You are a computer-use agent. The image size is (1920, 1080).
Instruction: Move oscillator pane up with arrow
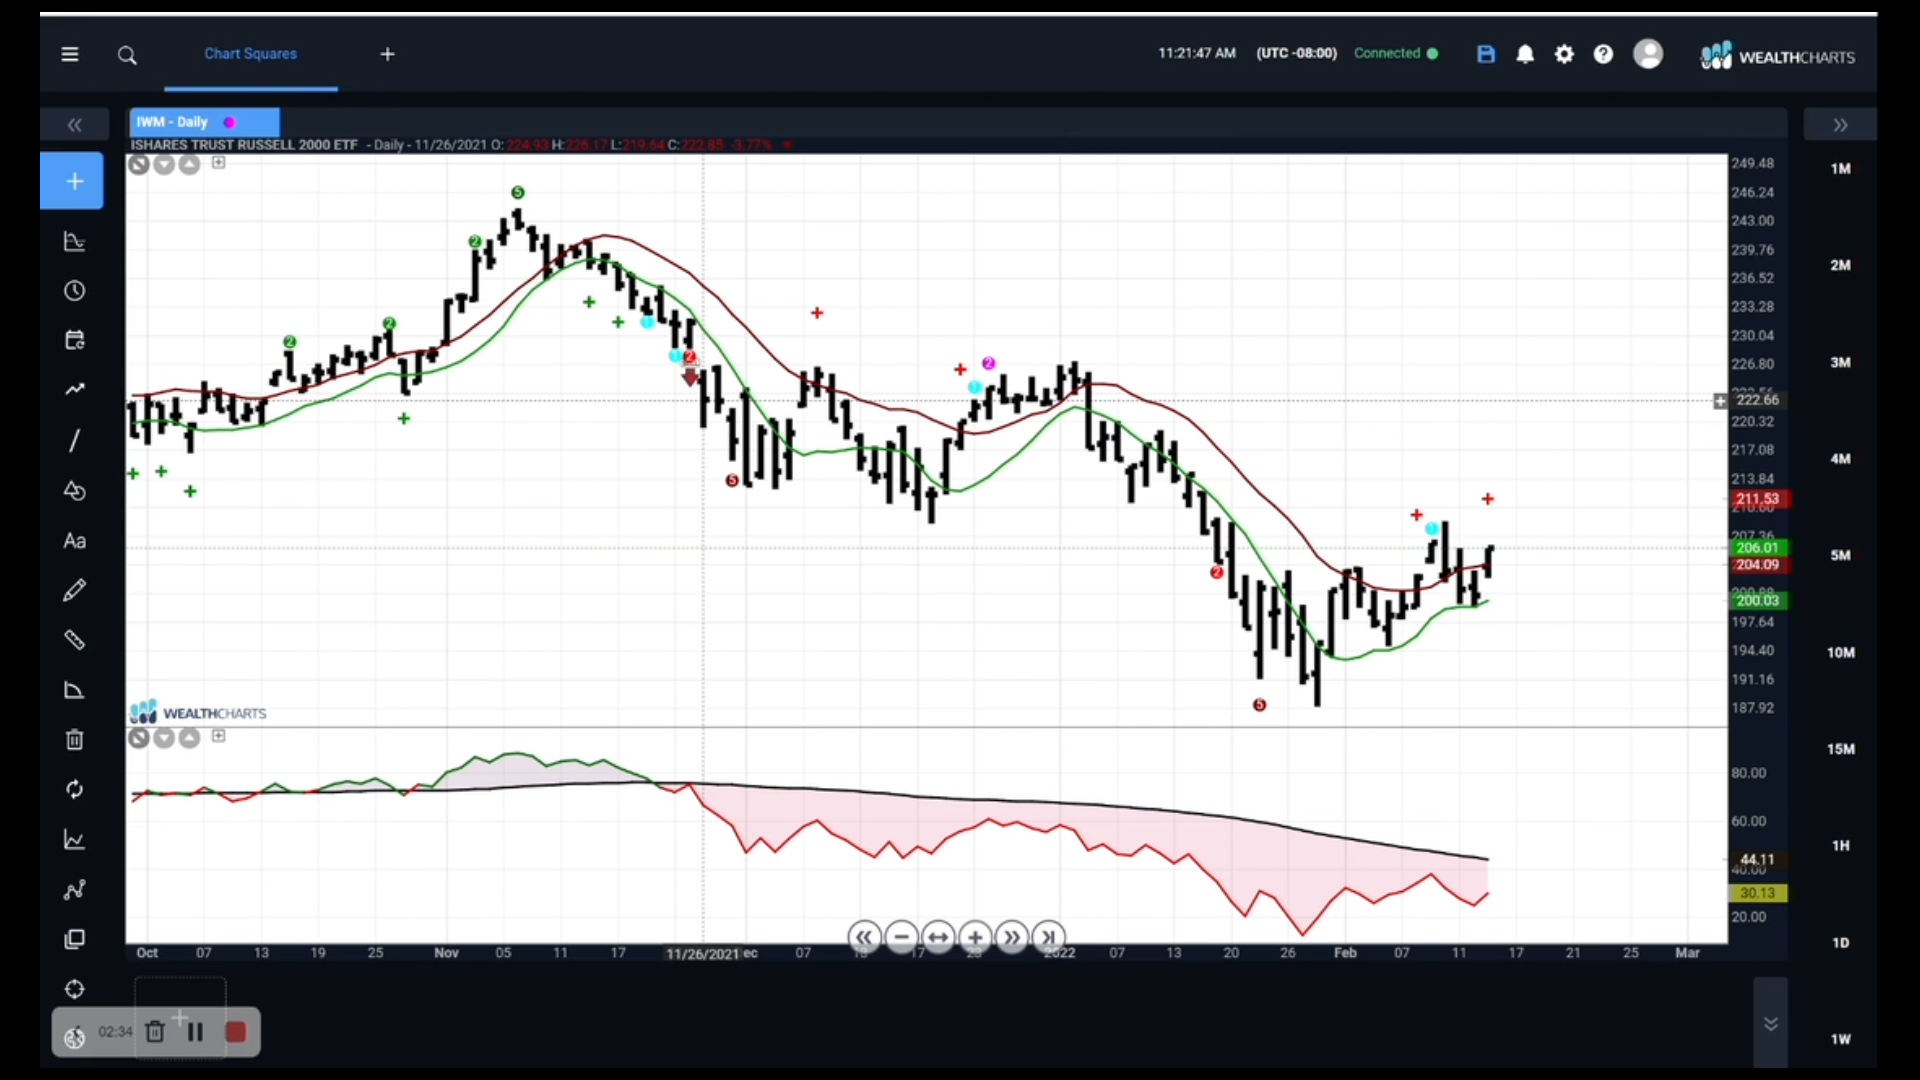[189, 738]
